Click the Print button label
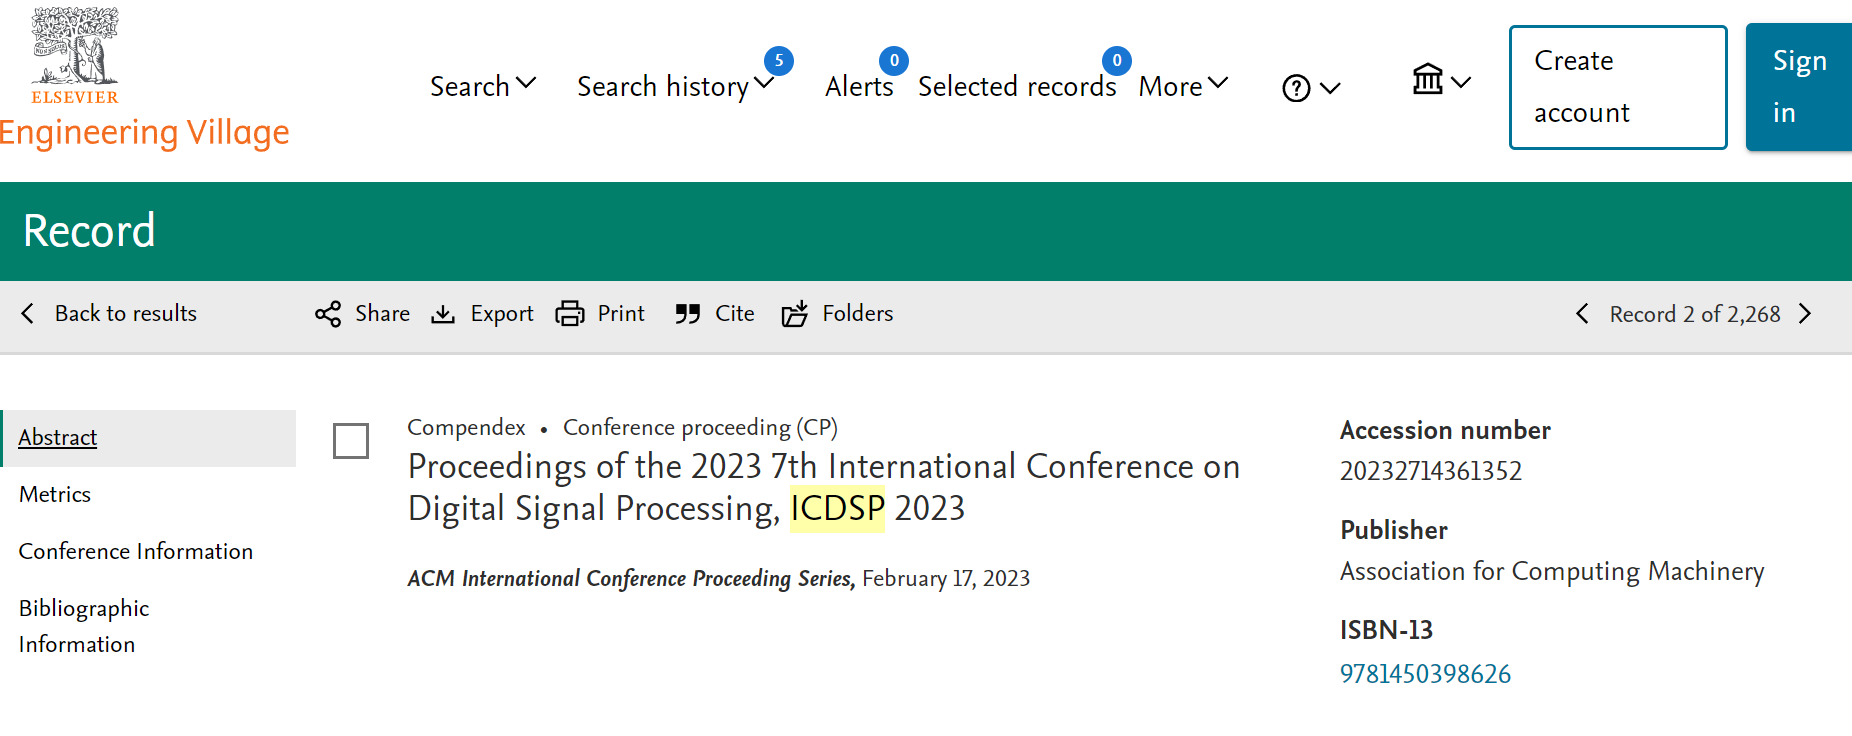 pos(621,314)
